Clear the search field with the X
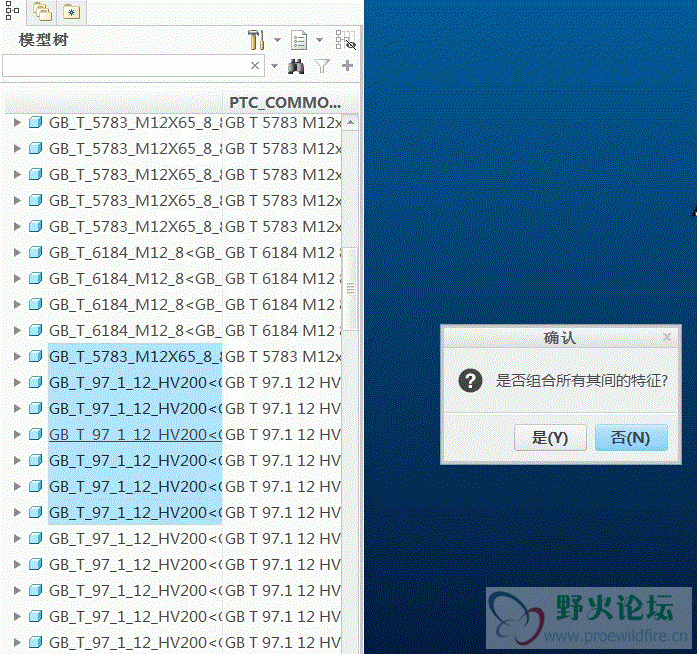The image size is (697, 654). [255, 66]
